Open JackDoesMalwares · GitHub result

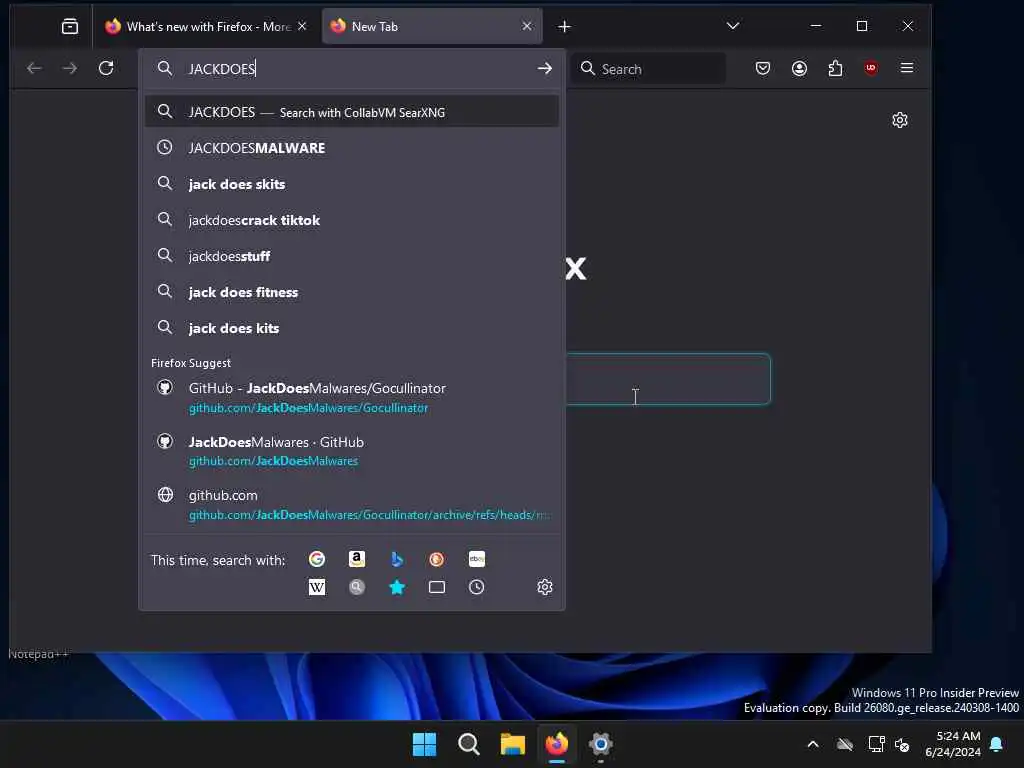pos(351,451)
